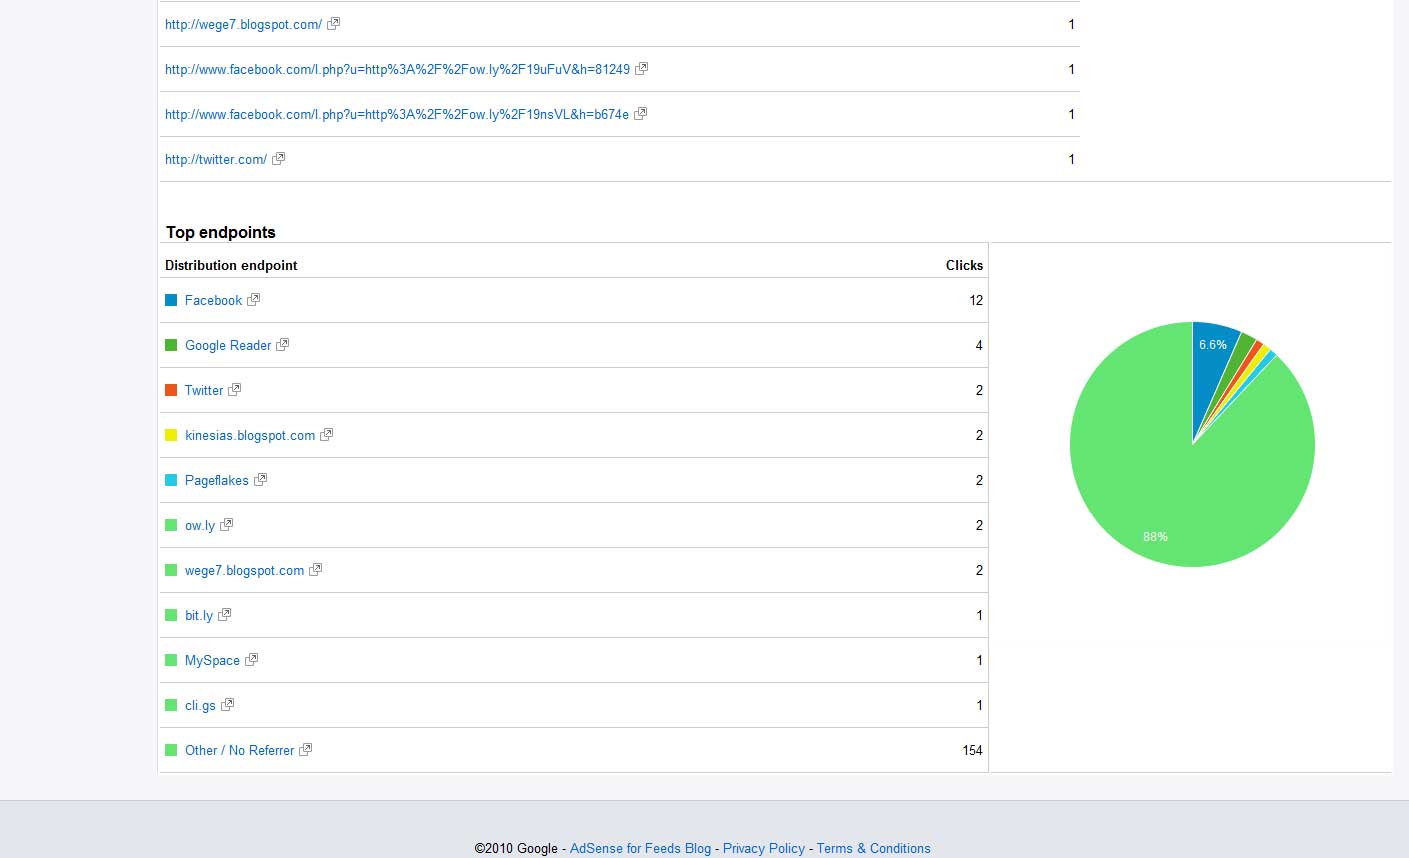Click the external-link icon beside wege7.blogspot.com

coord(315,570)
